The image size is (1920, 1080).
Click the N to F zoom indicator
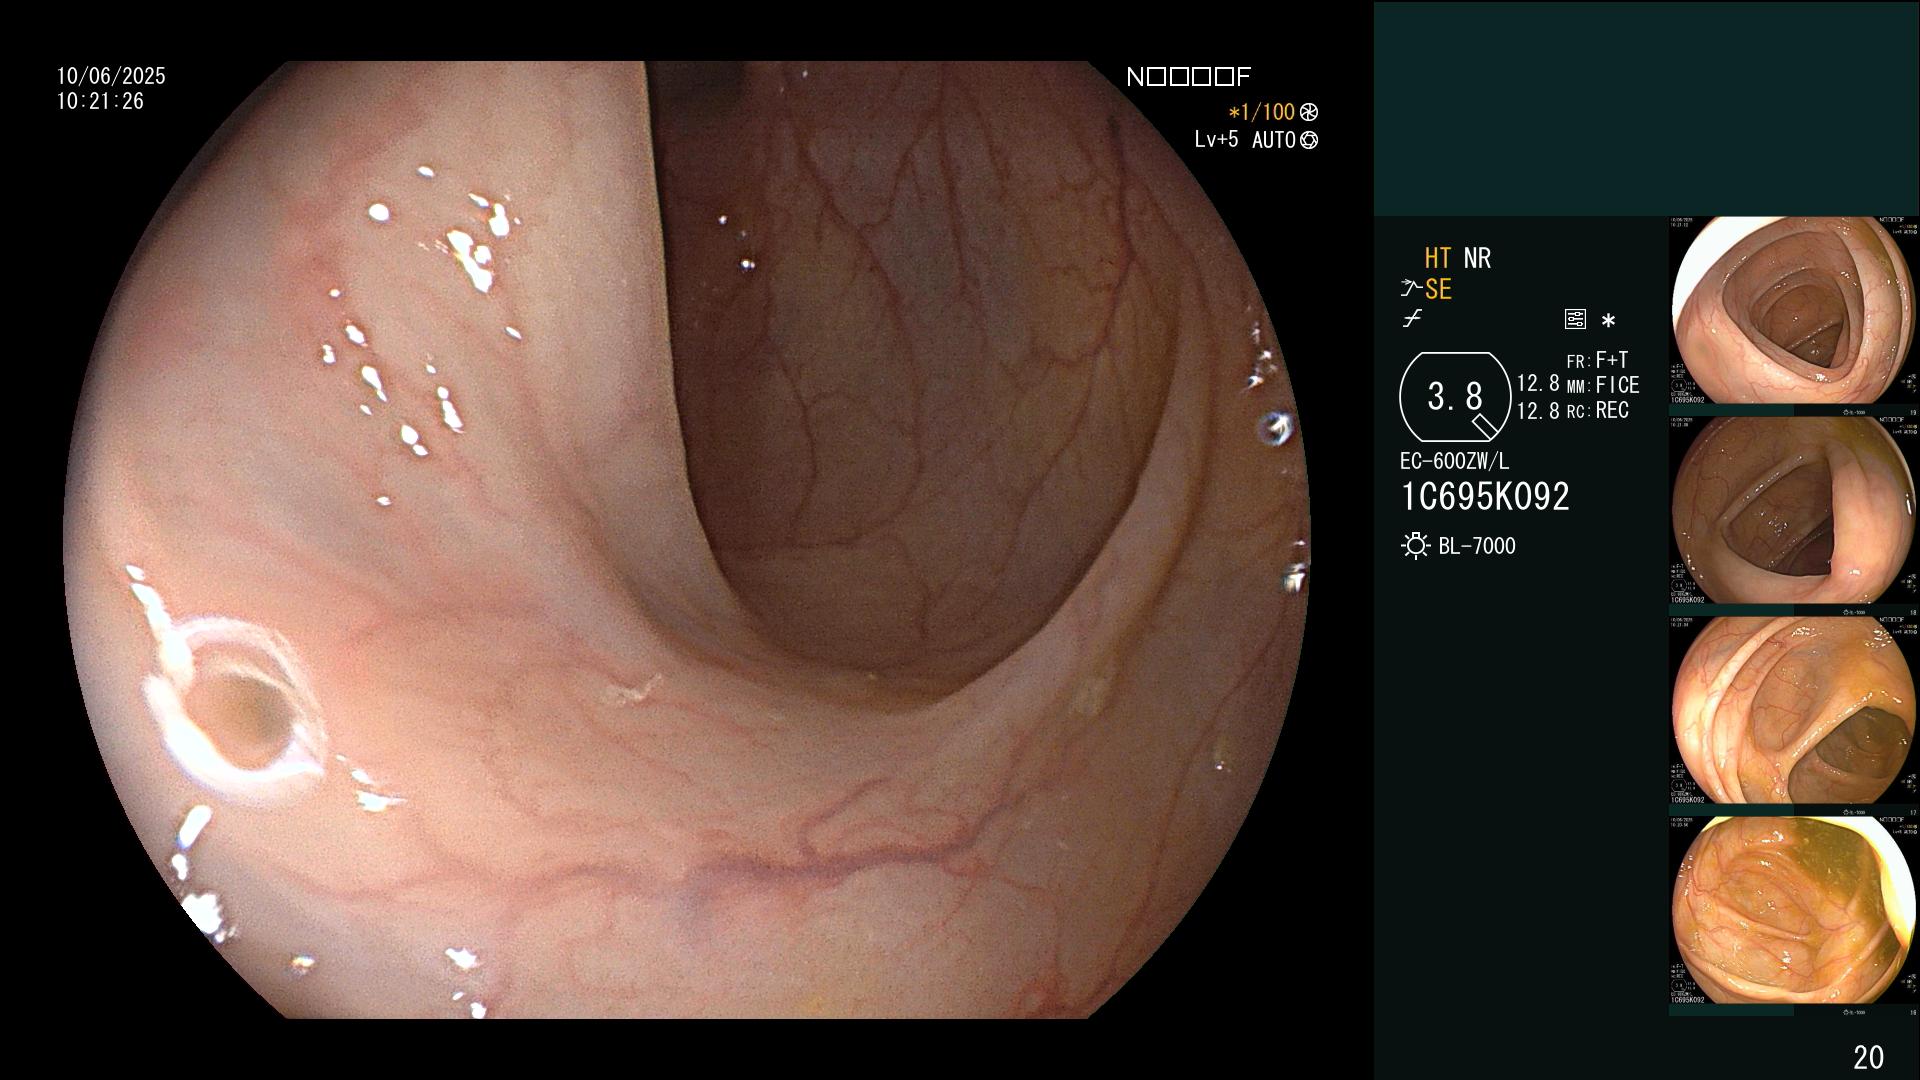point(1188,77)
